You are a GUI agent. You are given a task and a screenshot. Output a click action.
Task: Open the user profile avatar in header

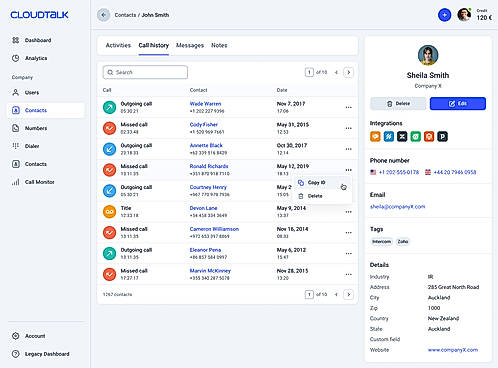click(464, 15)
